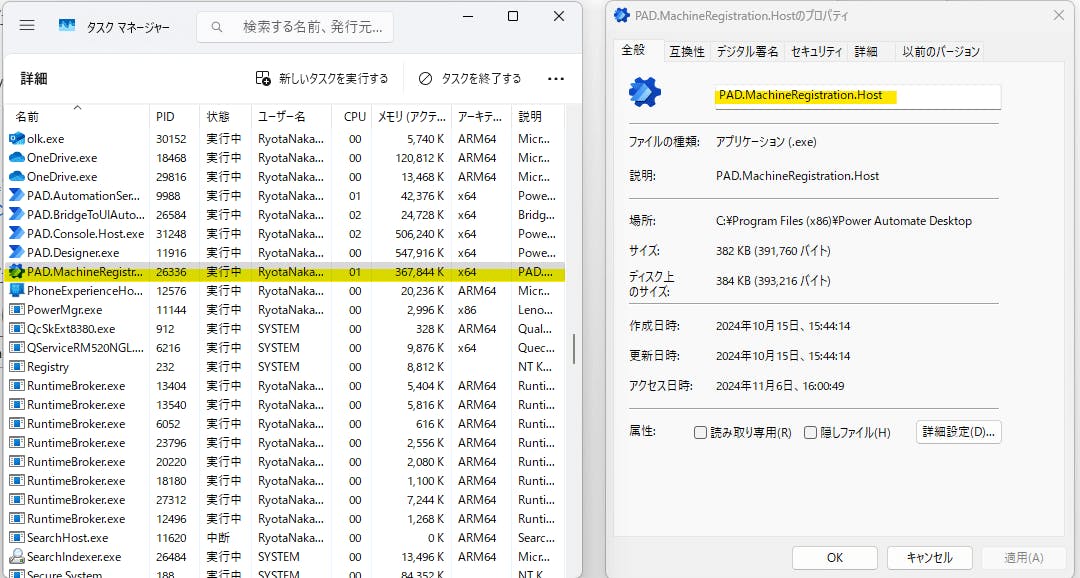Sort by the 説明 column header
1080x578 pixels.
(538, 116)
